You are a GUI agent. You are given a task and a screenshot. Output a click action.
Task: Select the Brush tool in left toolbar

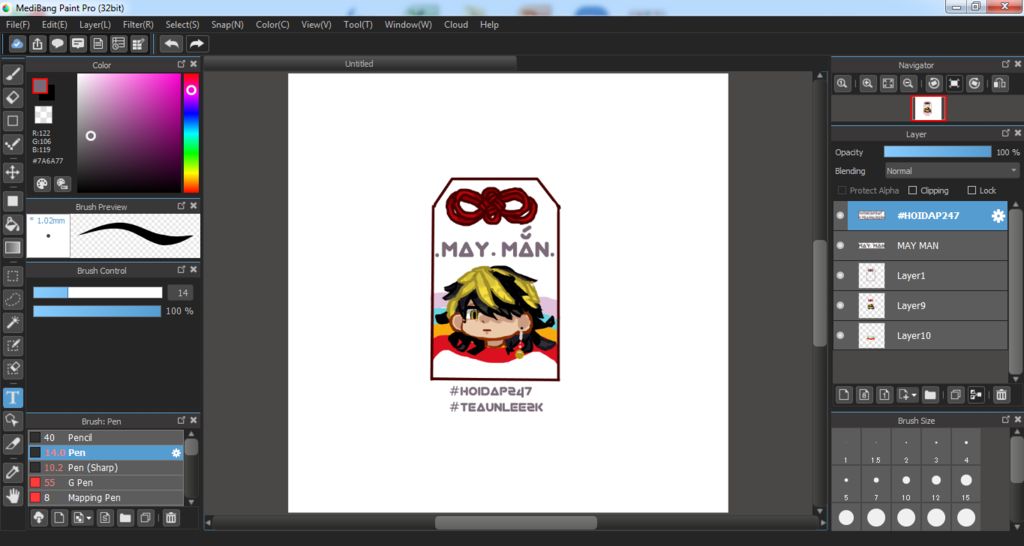click(12, 74)
